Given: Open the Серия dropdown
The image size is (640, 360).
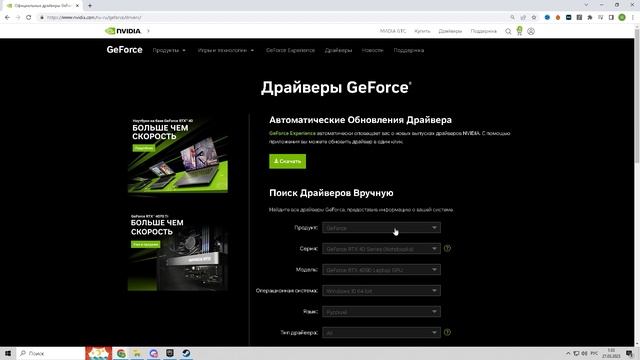Looking at the screenshot, I should (x=381, y=249).
